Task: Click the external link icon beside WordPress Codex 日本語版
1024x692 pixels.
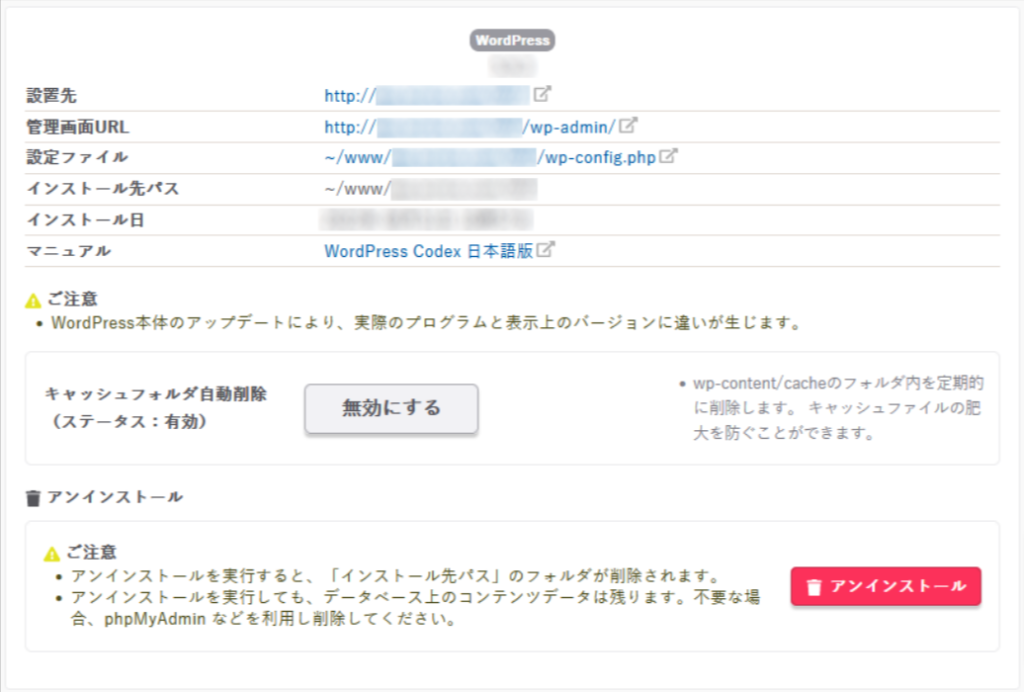Action: 545,249
